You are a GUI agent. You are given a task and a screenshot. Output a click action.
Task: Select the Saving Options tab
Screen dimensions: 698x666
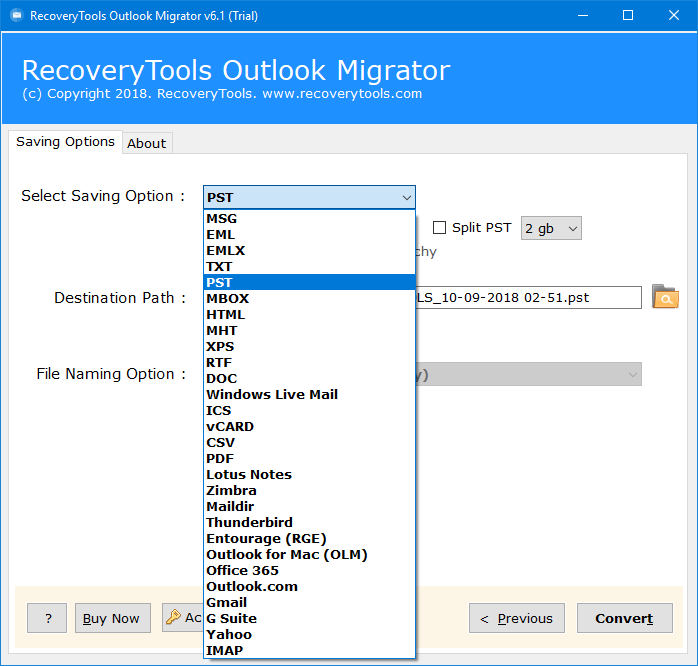point(65,142)
